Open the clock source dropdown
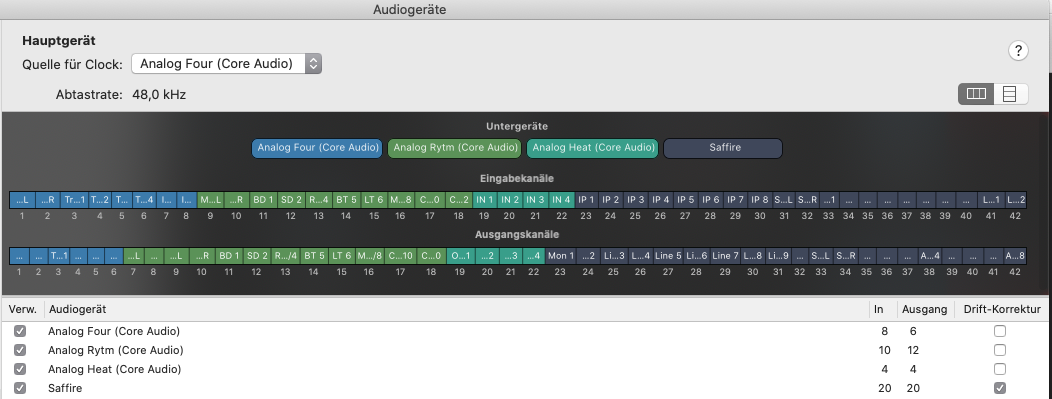 [x=226, y=64]
